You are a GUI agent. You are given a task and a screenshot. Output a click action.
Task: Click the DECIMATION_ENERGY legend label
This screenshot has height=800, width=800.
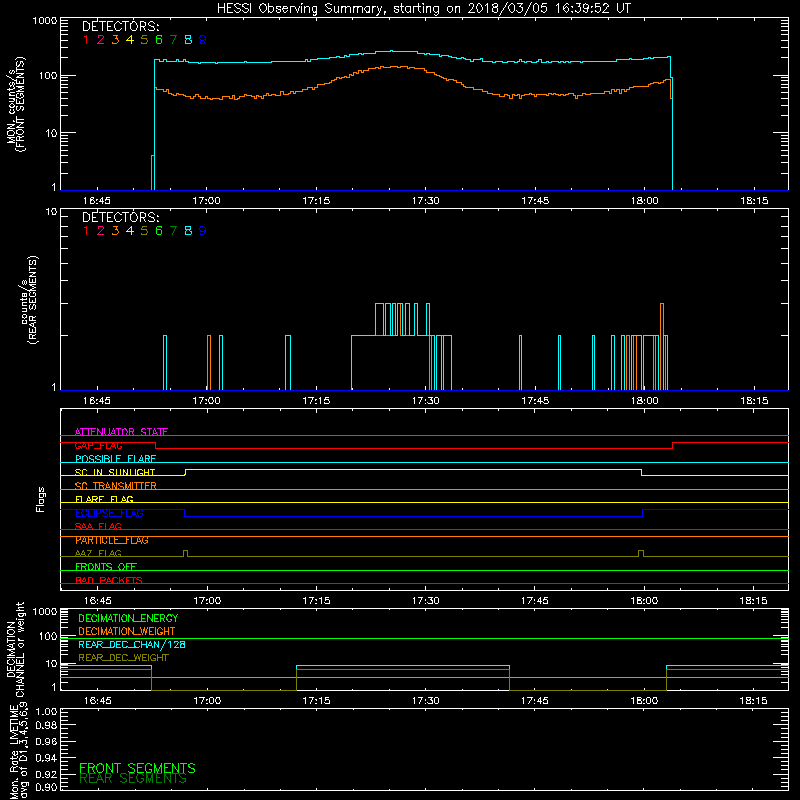pos(128,618)
